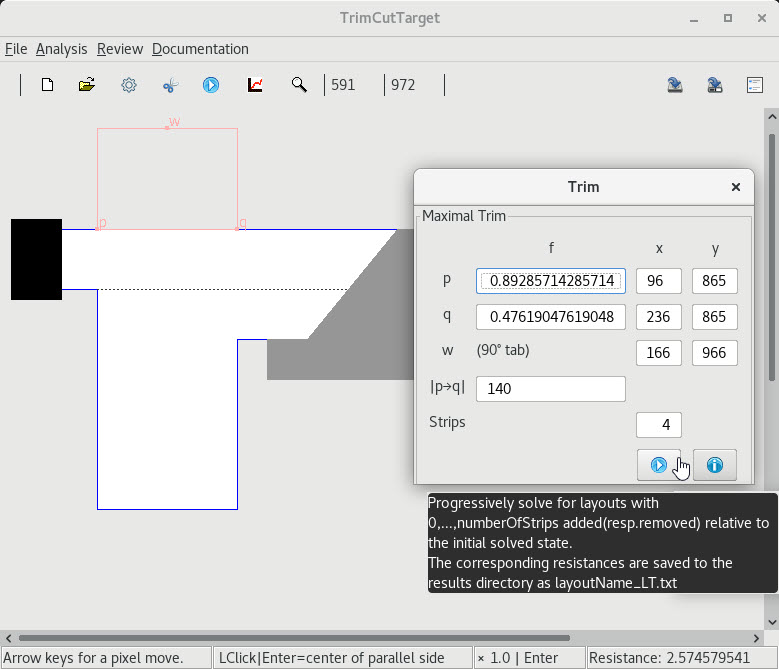
Task: Click the Strips count field
Action: click(659, 425)
